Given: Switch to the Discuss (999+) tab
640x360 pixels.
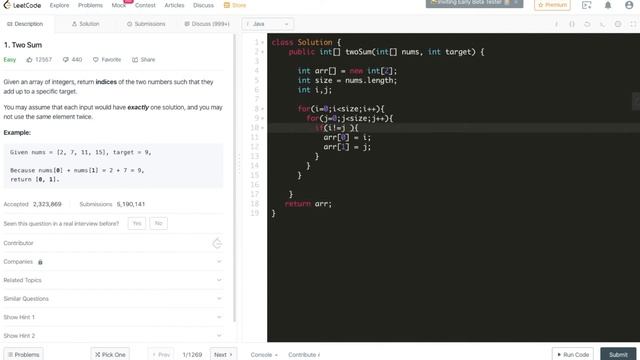Looking at the screenshot, I should pyautogui.click(x=207, y=24).
